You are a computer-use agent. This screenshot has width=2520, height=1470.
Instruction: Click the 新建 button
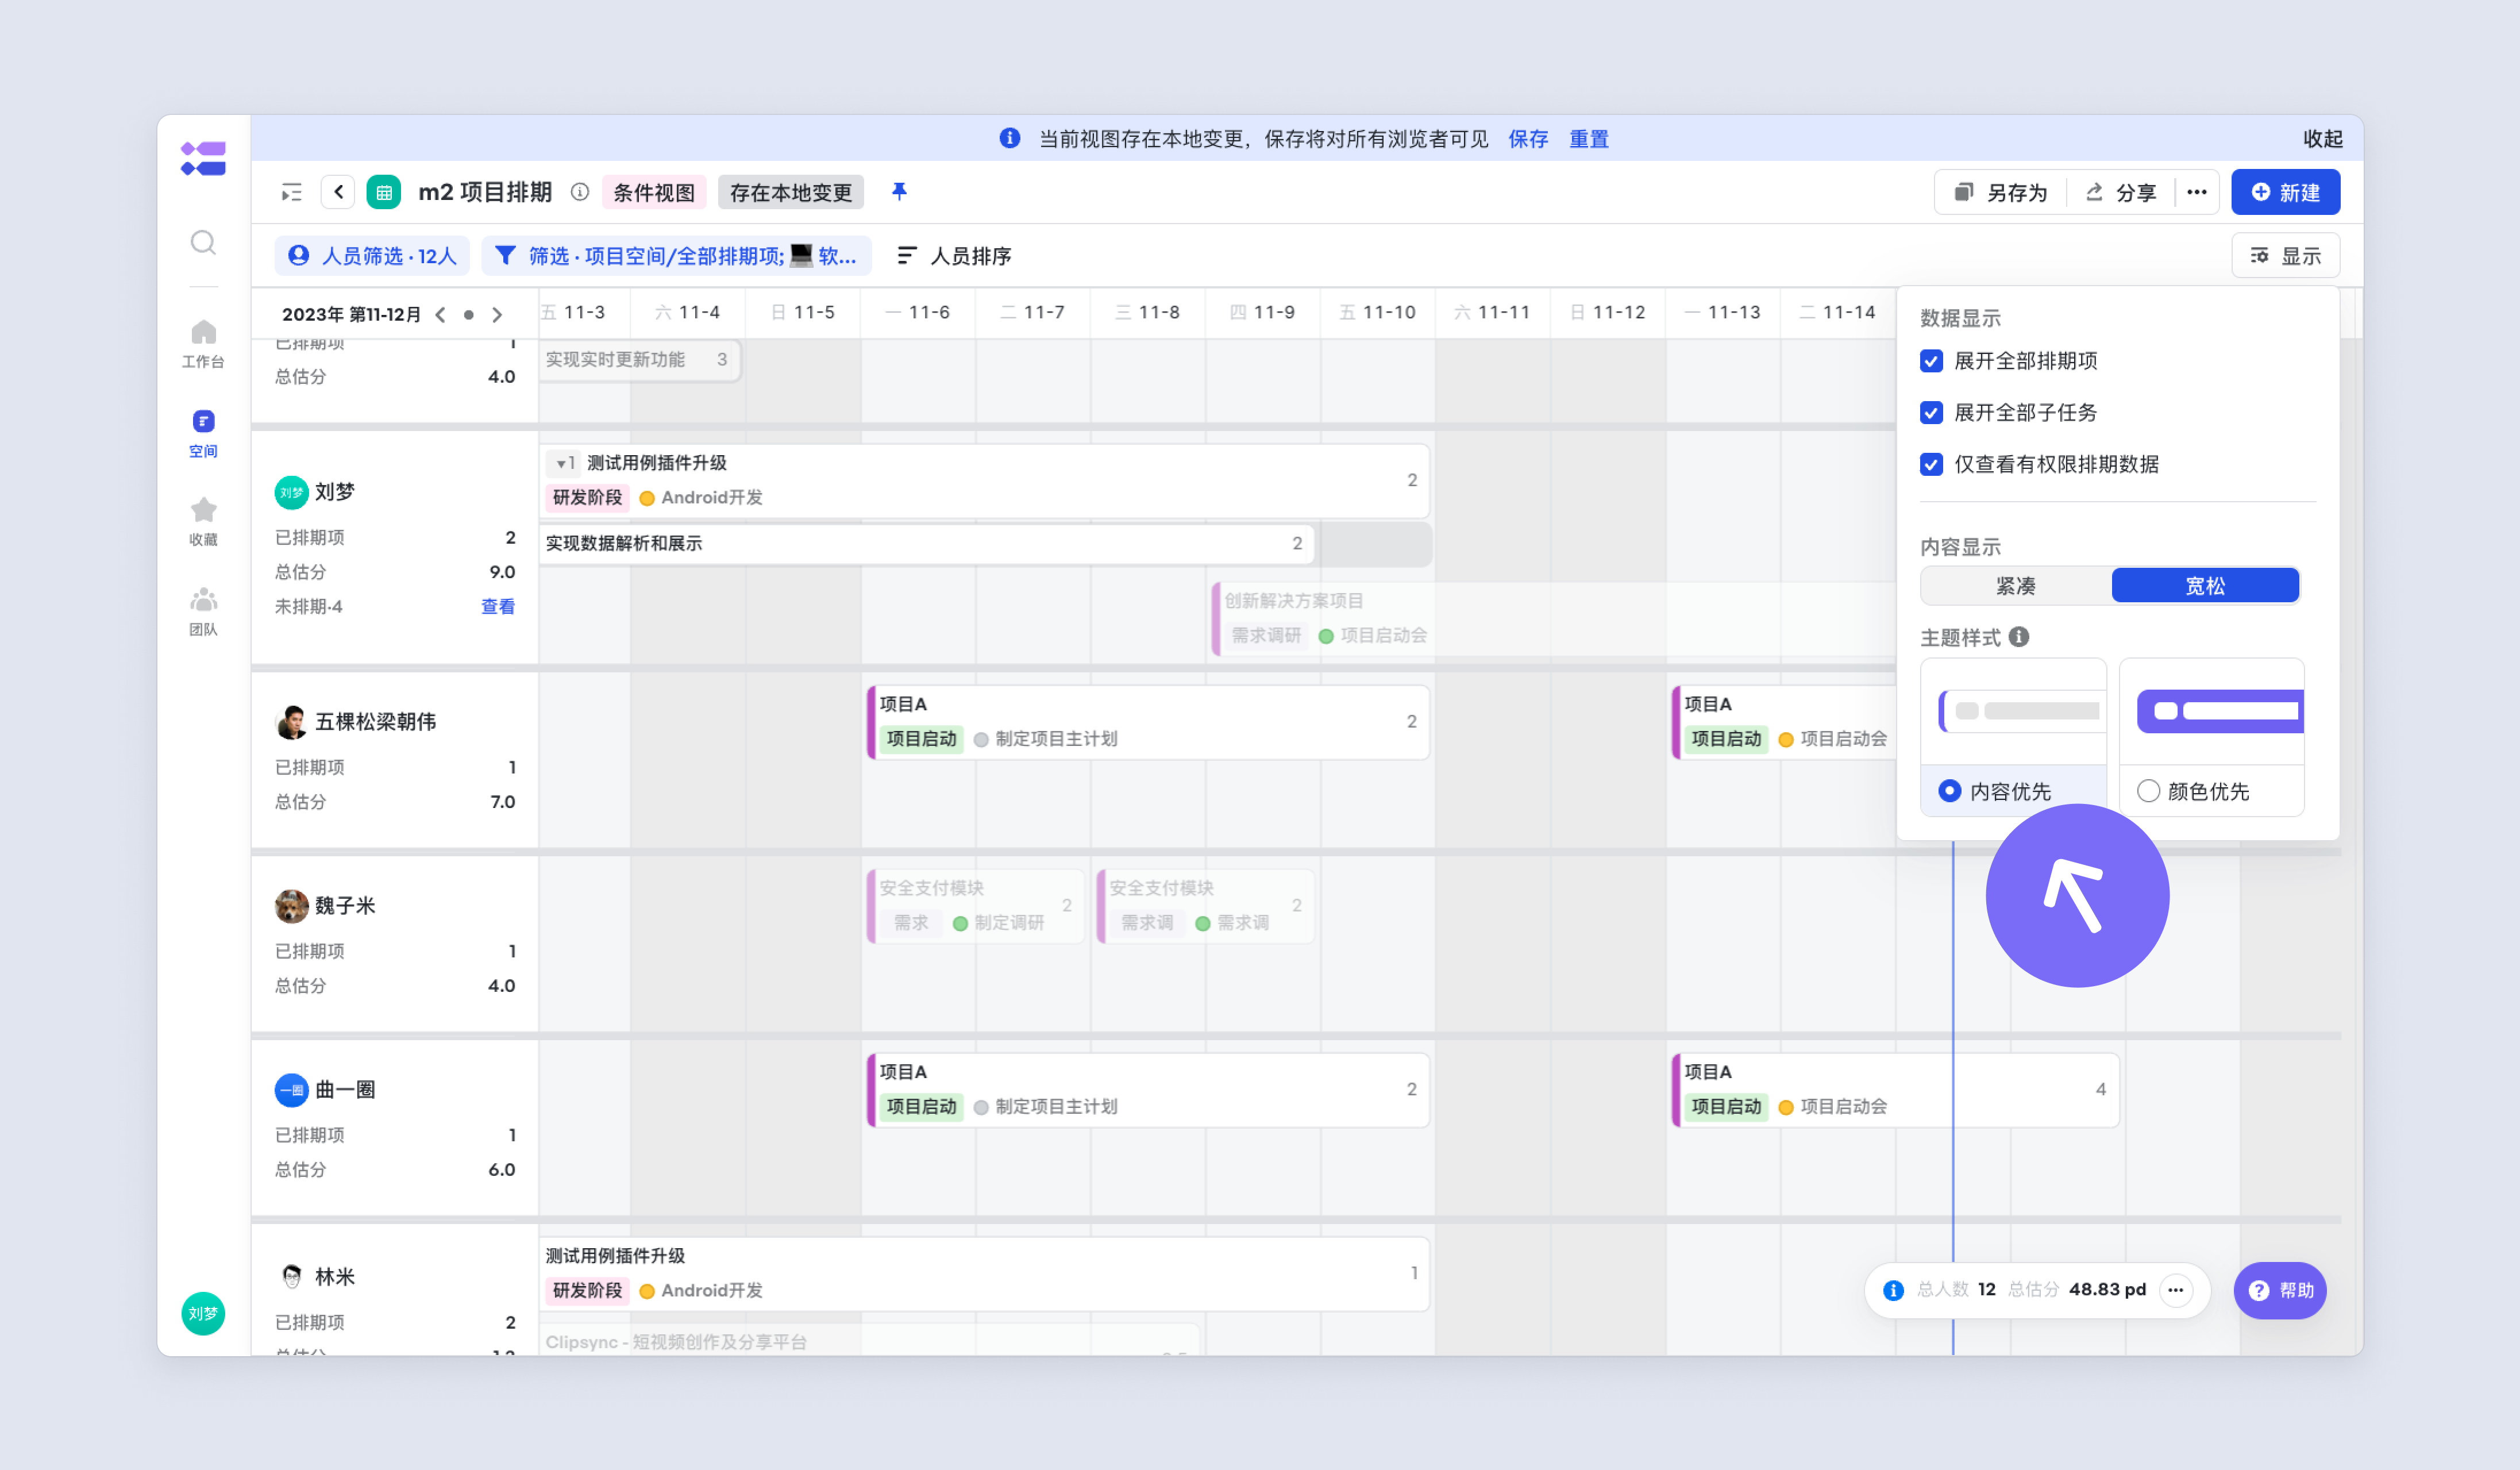click(x=2285, y=192)
